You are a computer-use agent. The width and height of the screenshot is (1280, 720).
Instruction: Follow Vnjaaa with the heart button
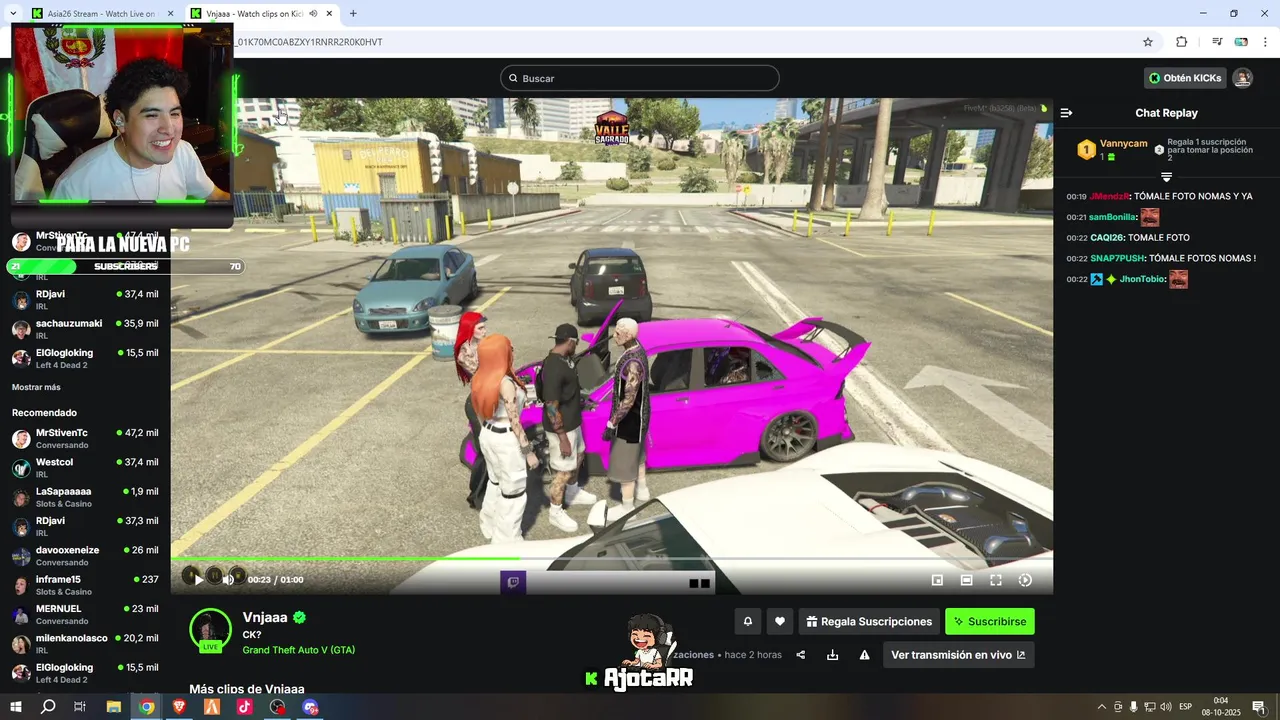780,621
